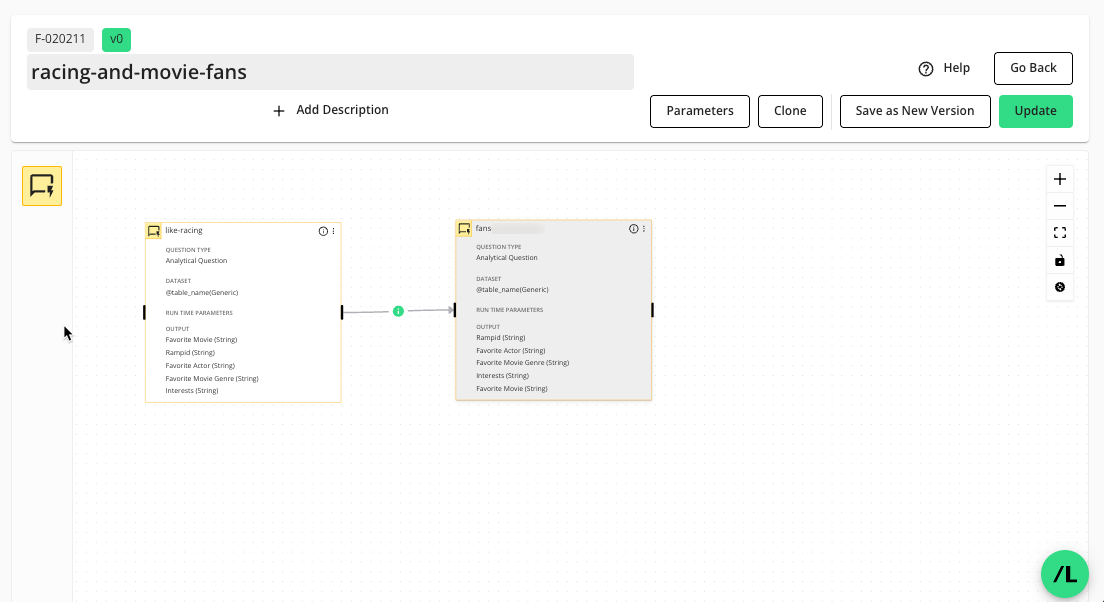
Task: Open the AI assistant with the /L button
Action: 1064,574
